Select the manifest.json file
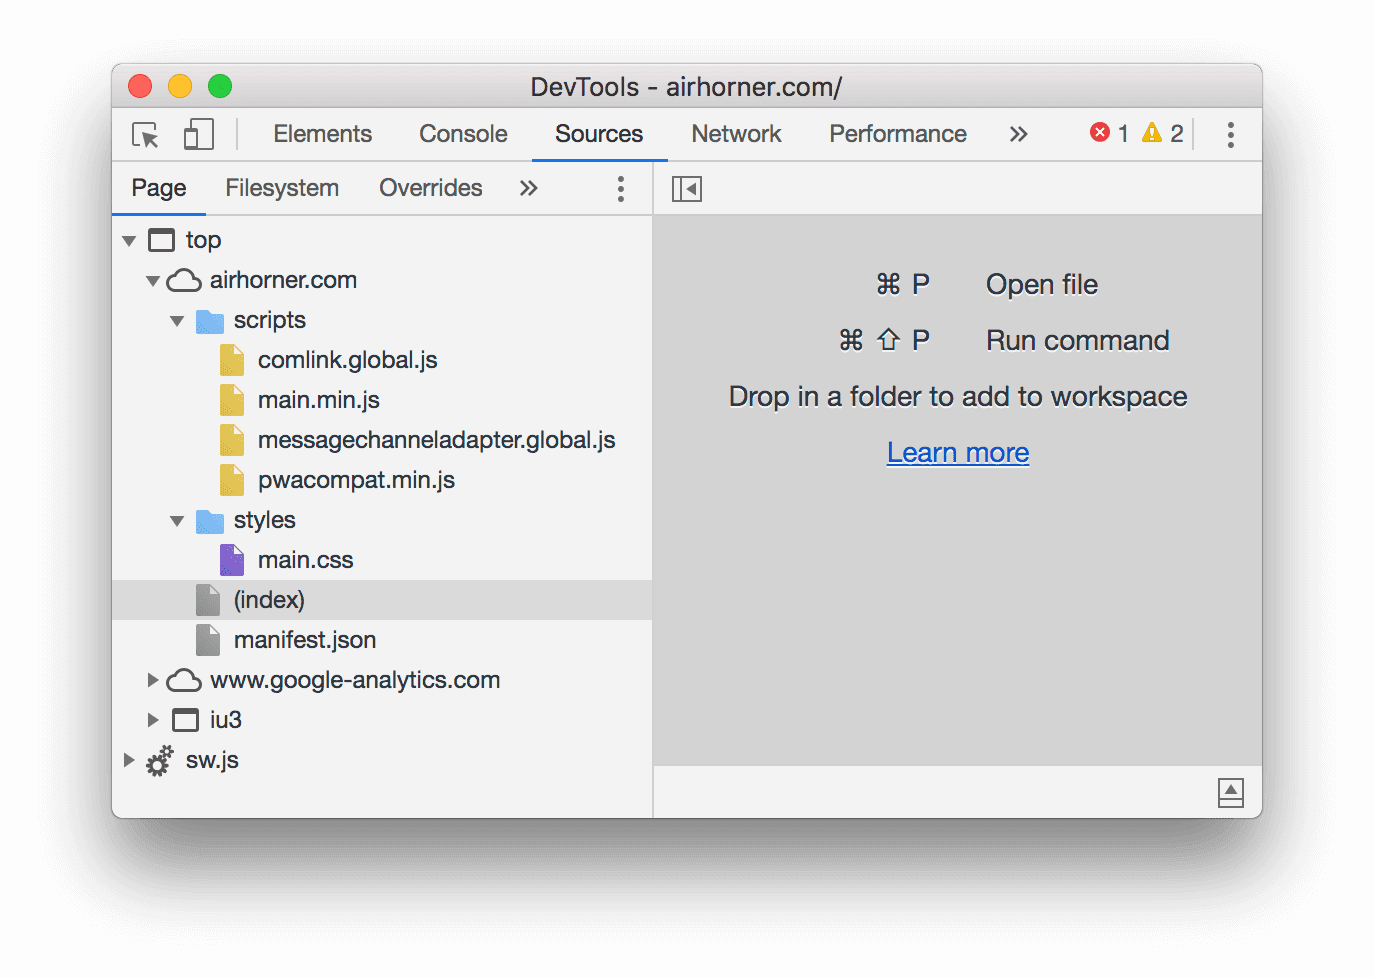 click(306, 640)
